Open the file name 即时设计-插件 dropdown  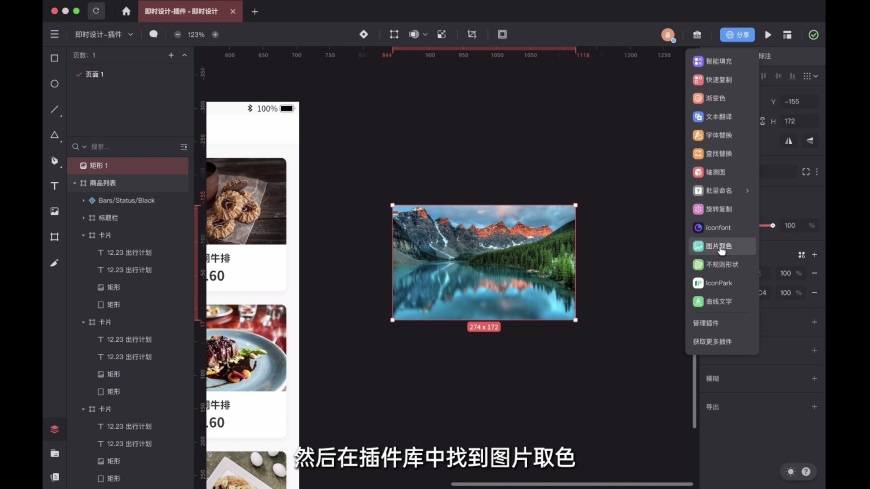pos(104,34)
